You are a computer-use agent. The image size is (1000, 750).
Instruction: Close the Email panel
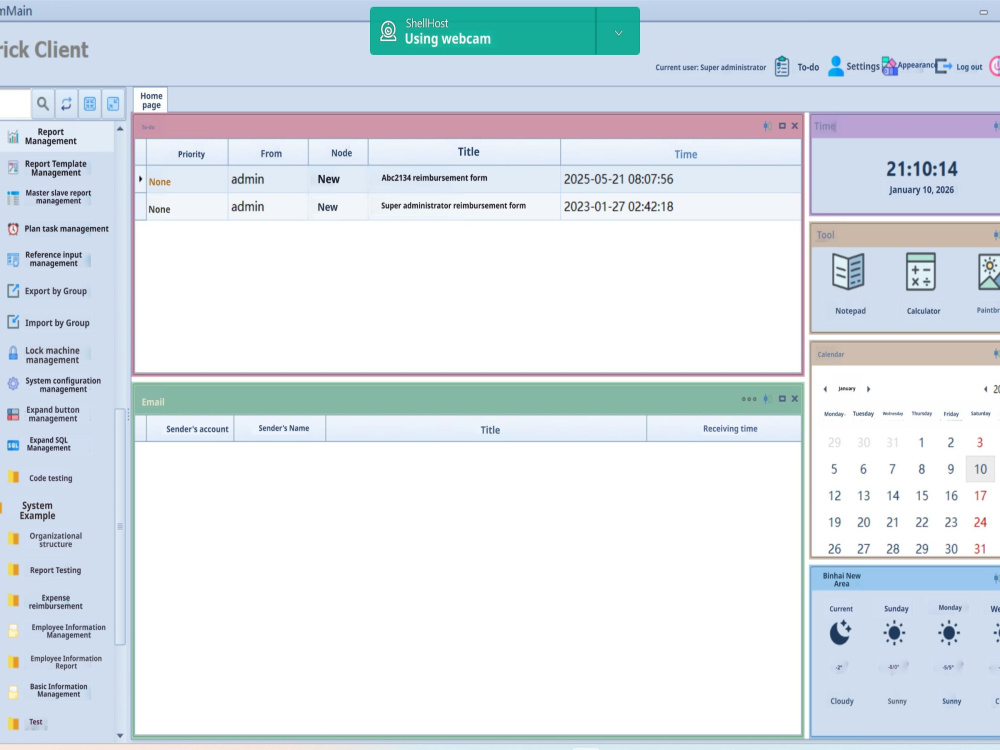click(795, 399)
